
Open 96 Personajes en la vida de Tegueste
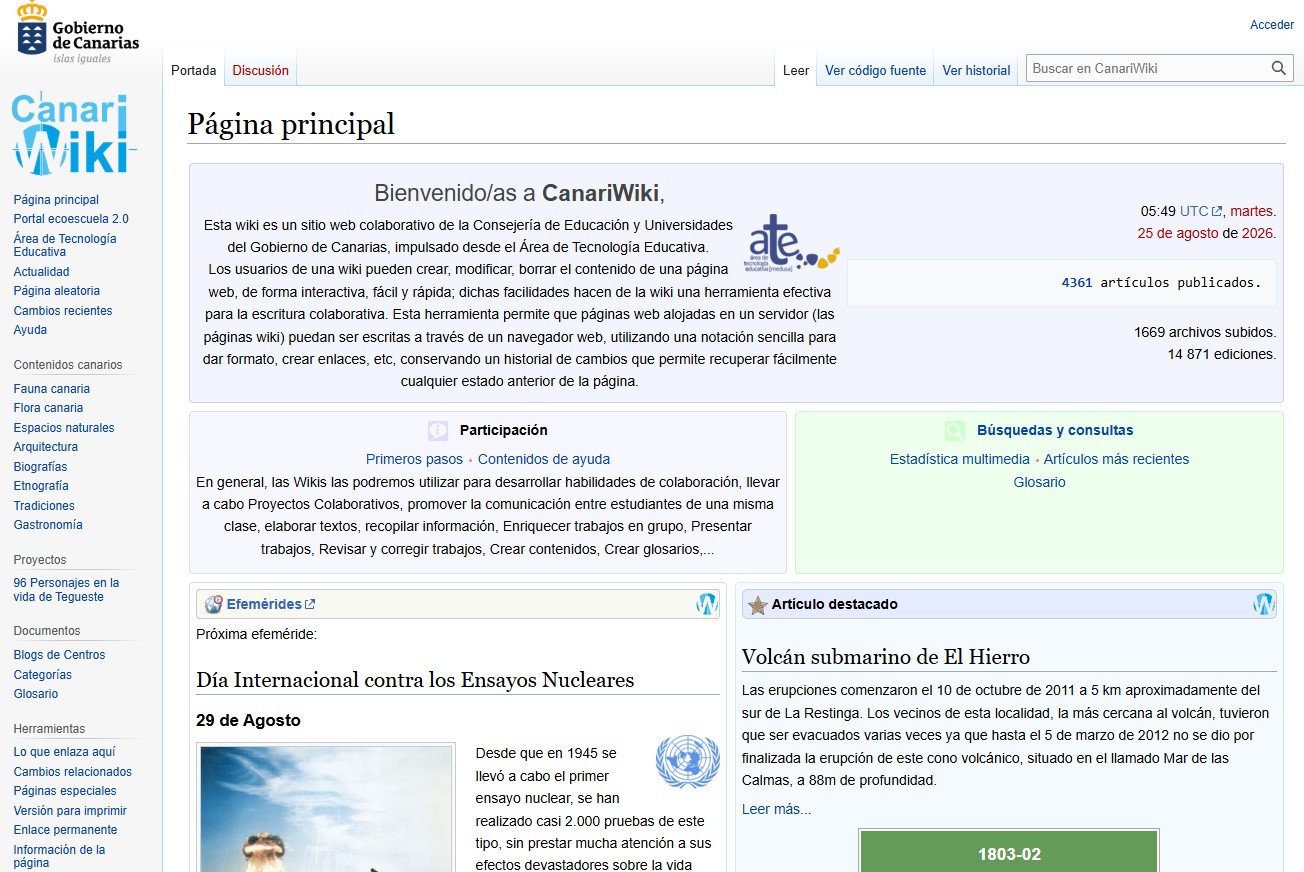66,590
